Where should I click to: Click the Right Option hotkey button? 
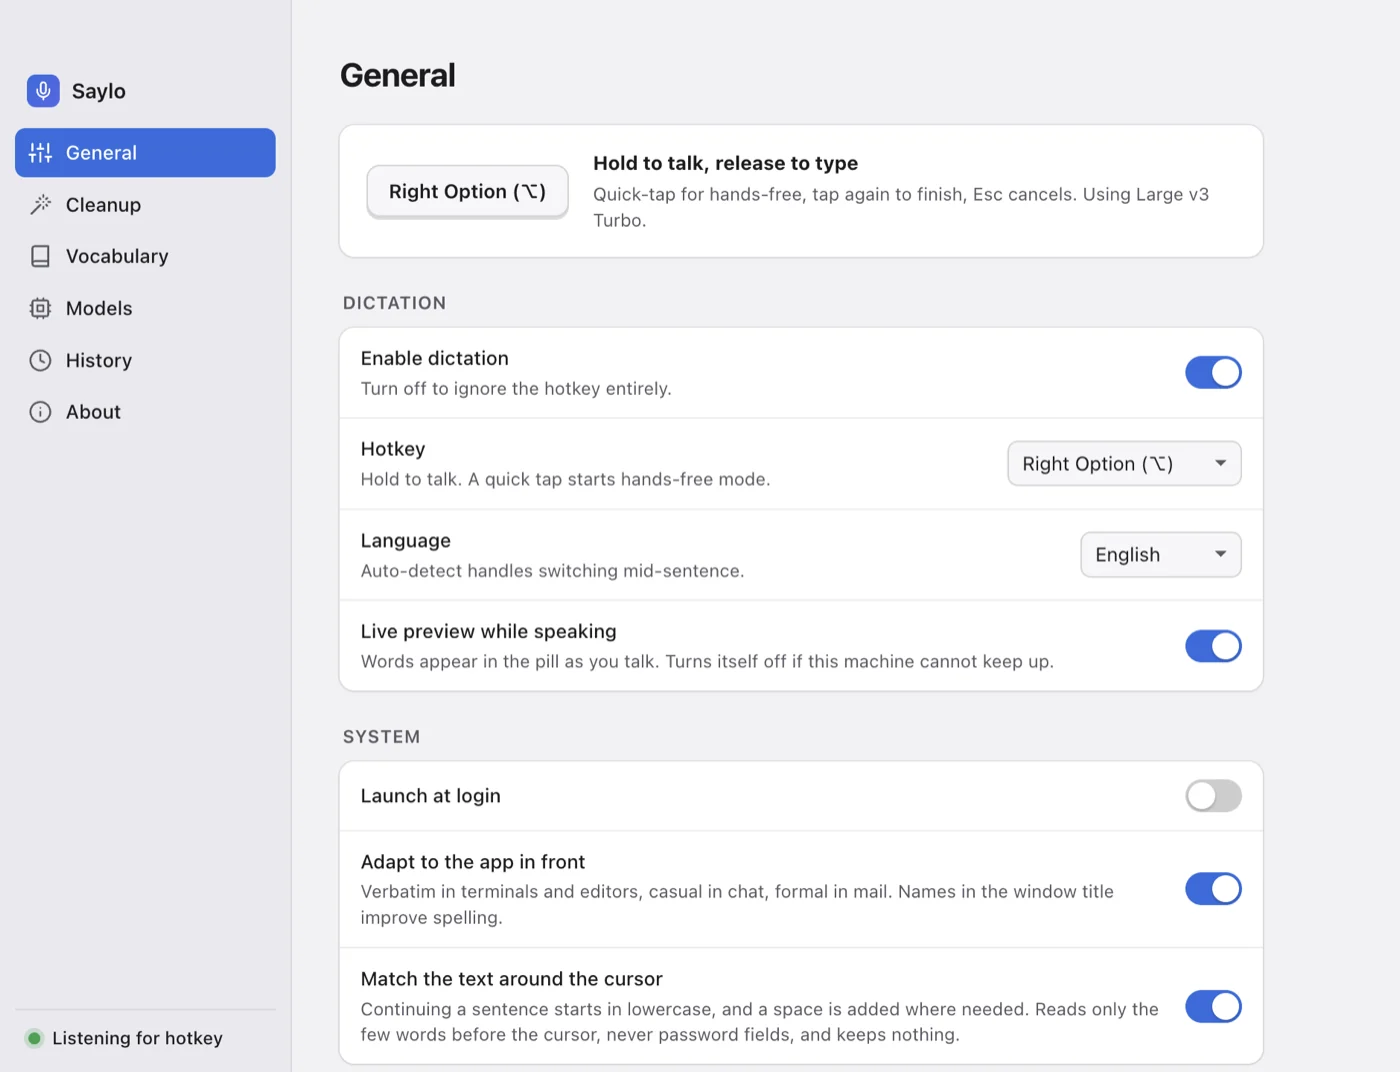(467, 191)
